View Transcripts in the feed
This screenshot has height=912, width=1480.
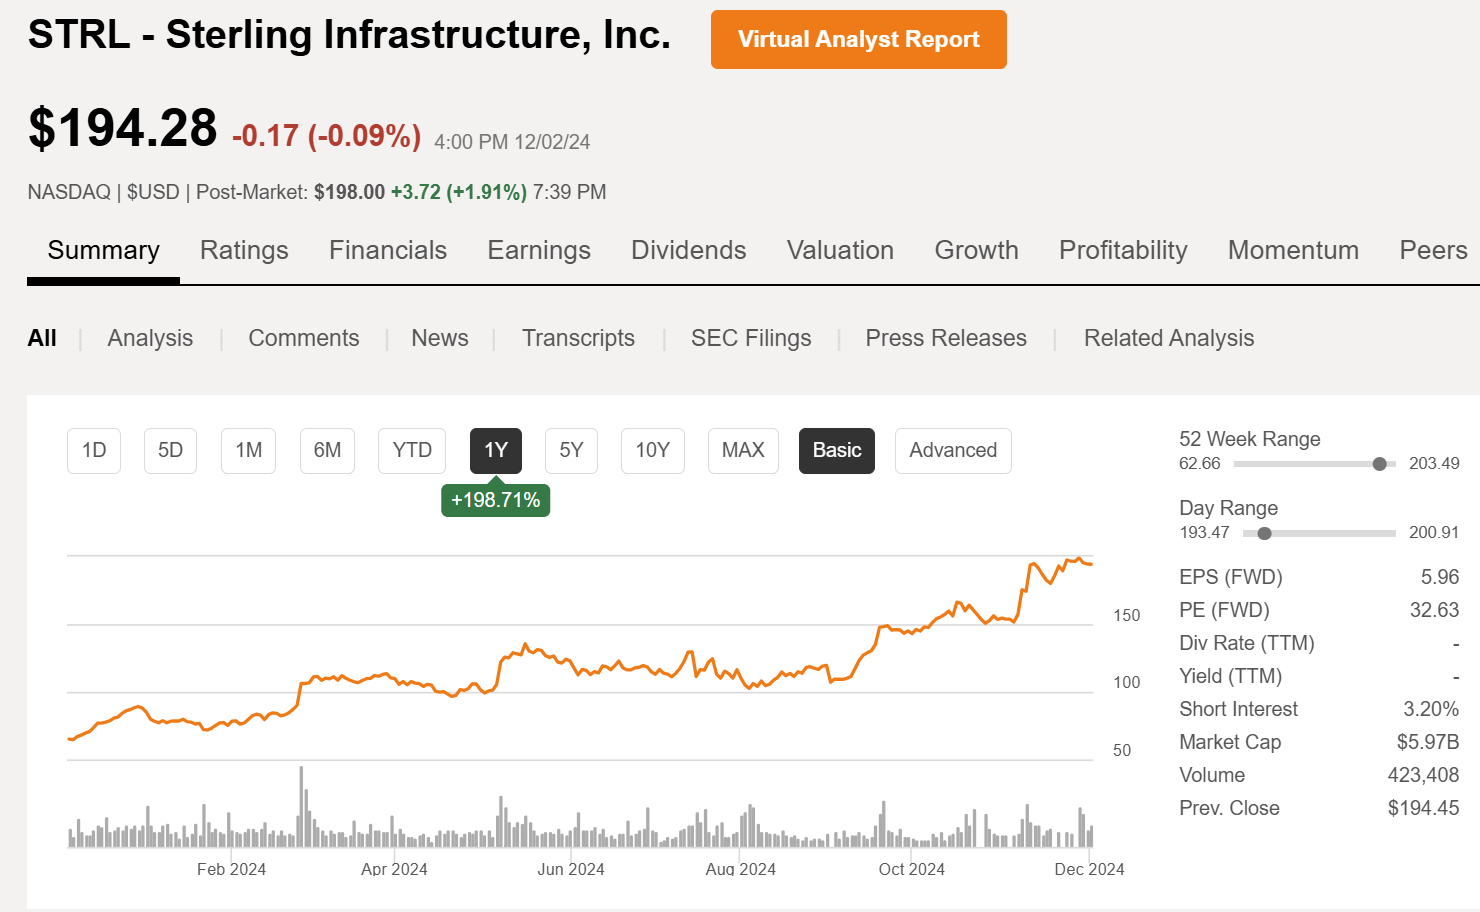tap(578, 338)
